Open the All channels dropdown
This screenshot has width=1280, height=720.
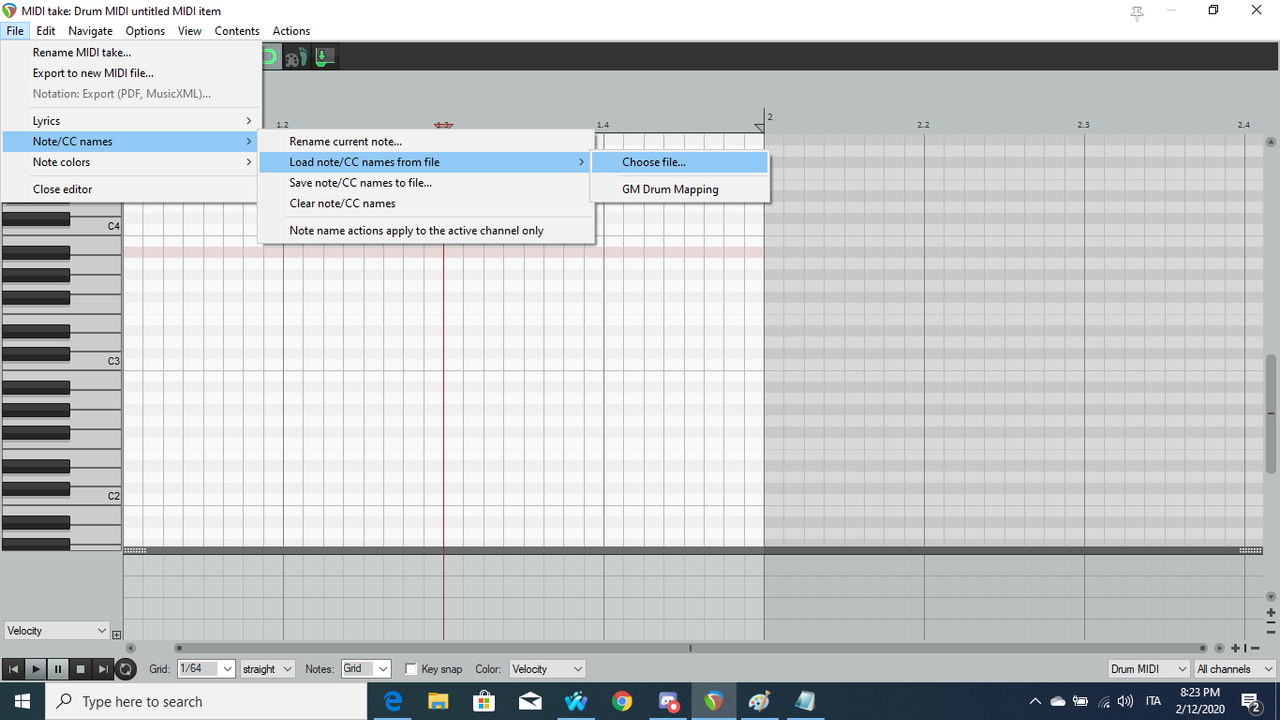1234,668
